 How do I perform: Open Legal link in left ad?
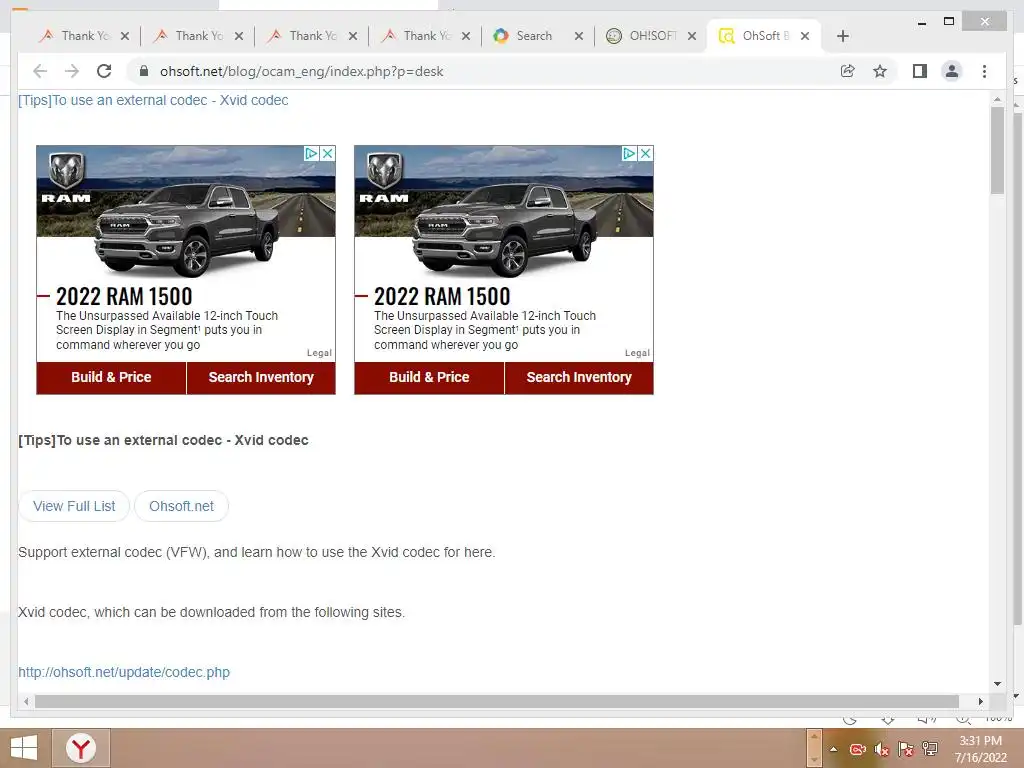click(x=319, y=353)
